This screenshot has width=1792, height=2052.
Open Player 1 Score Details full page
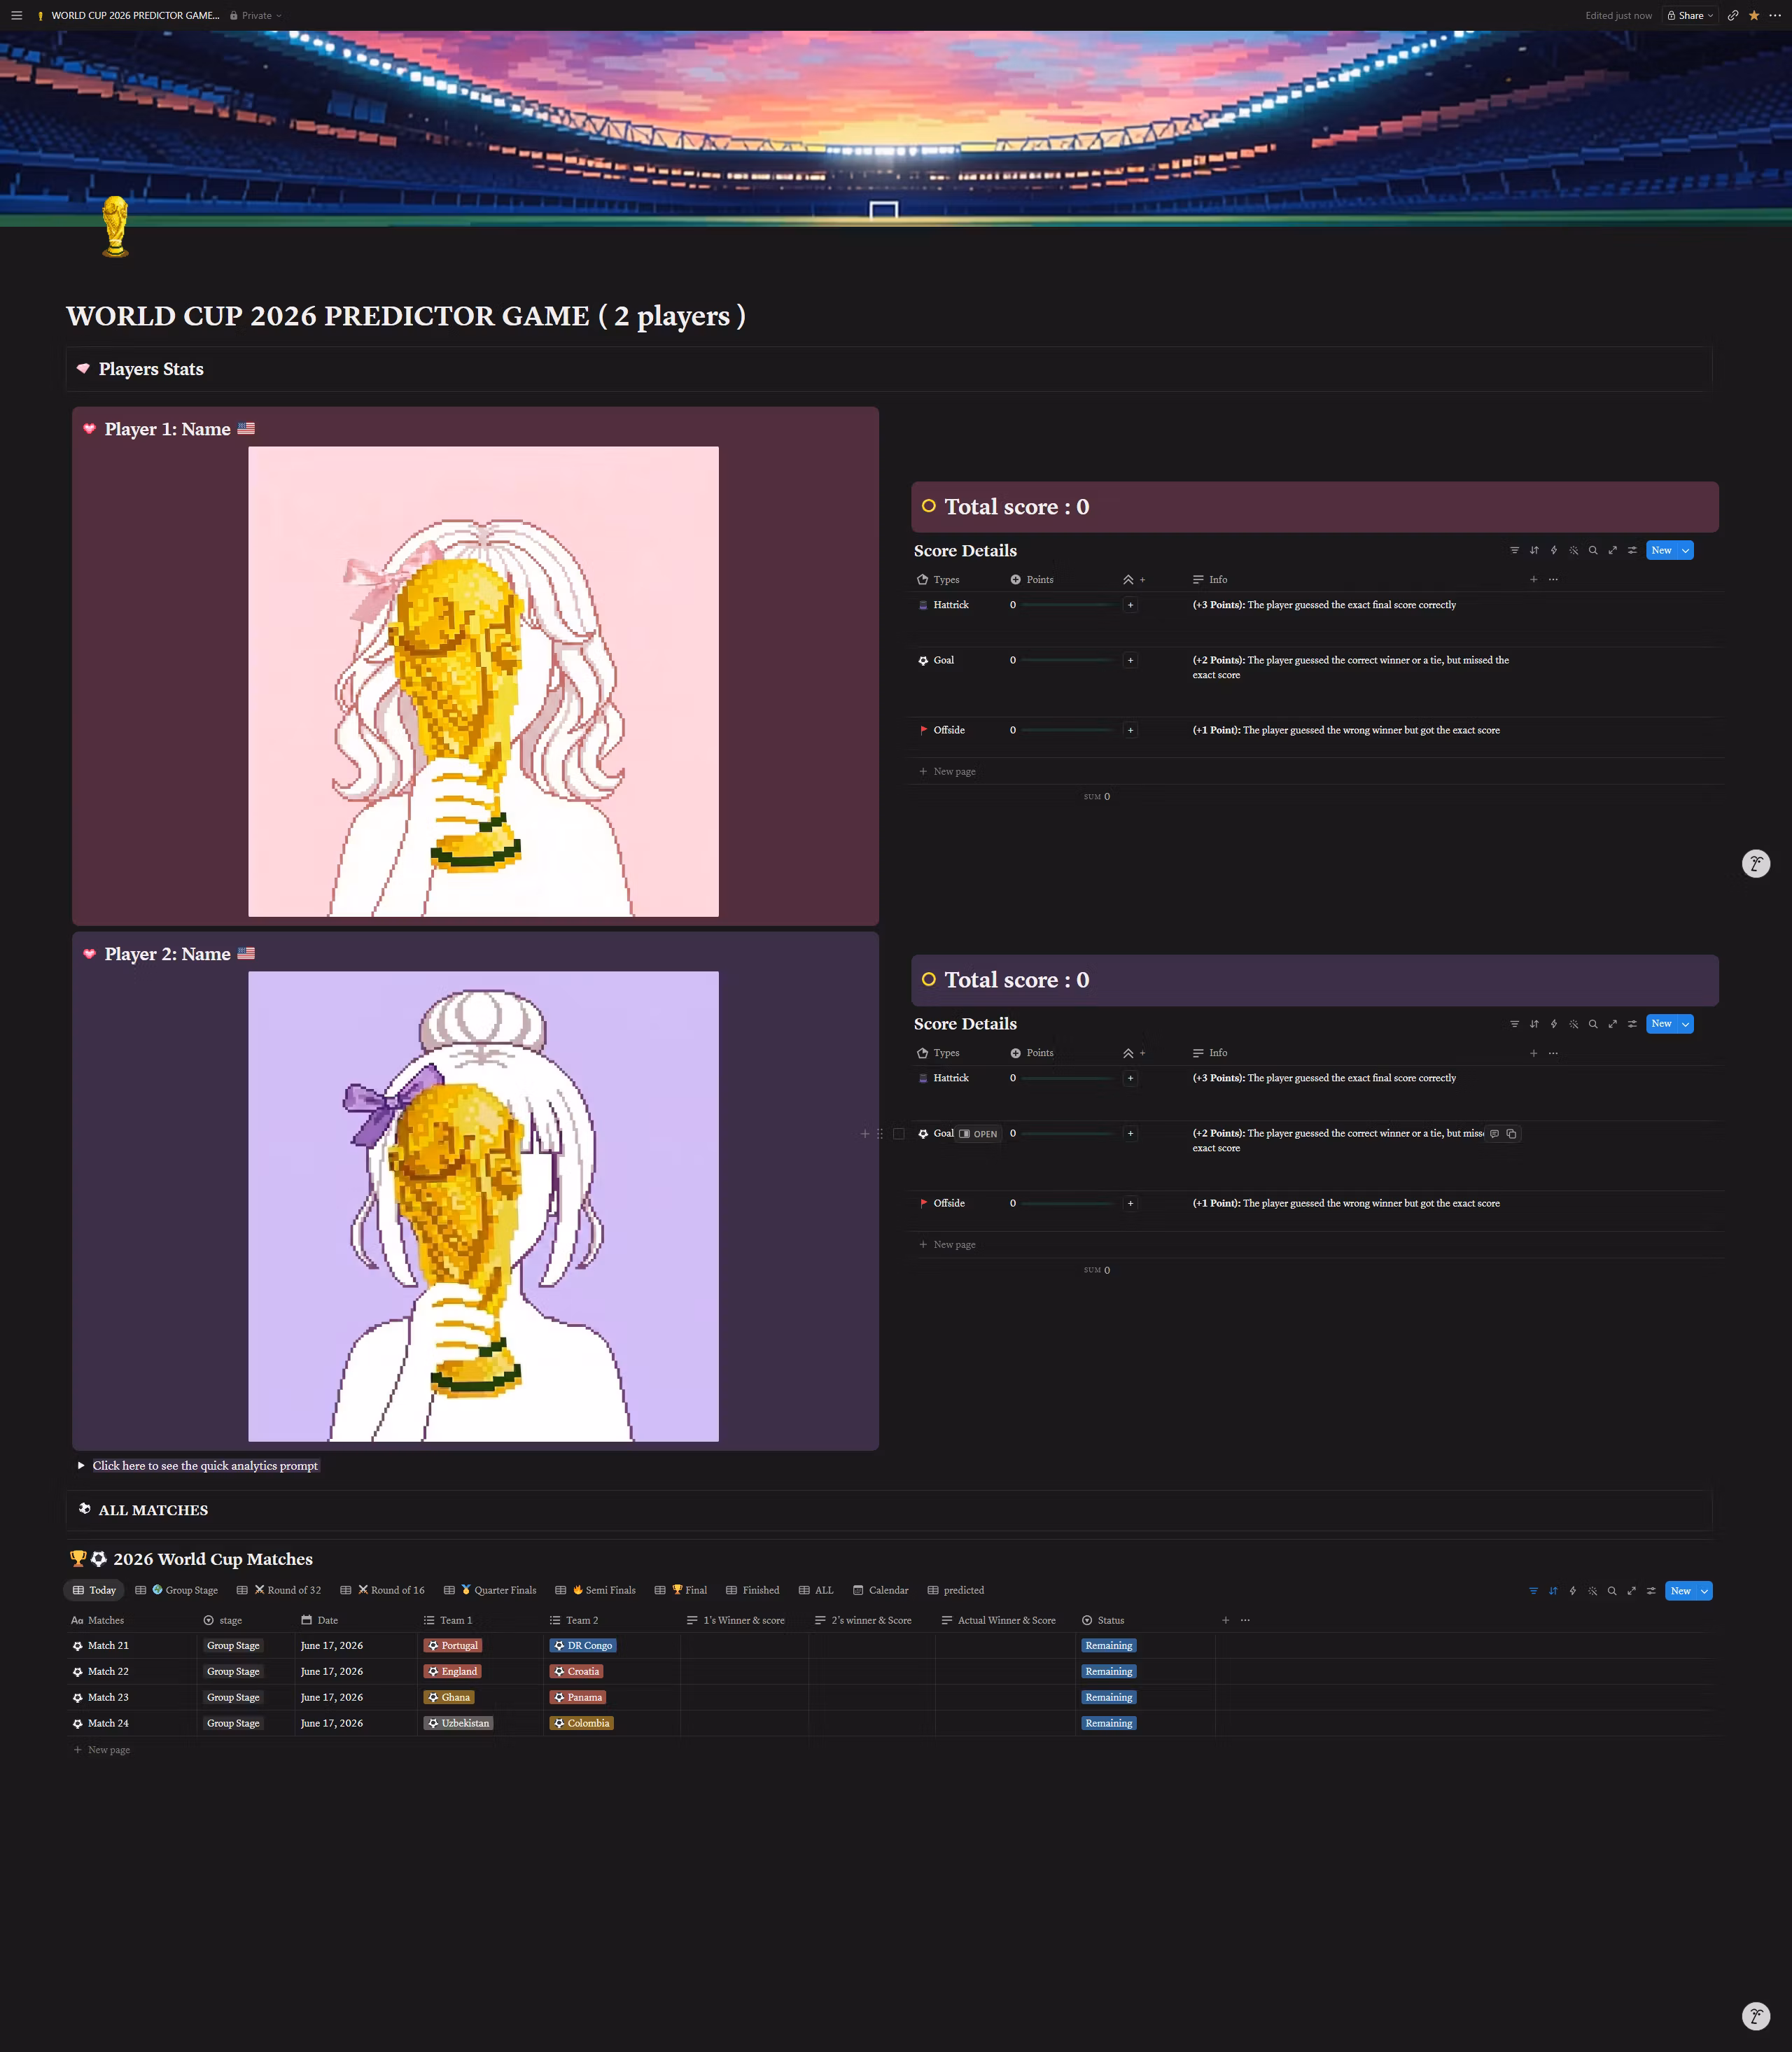tap(1613, 550)
